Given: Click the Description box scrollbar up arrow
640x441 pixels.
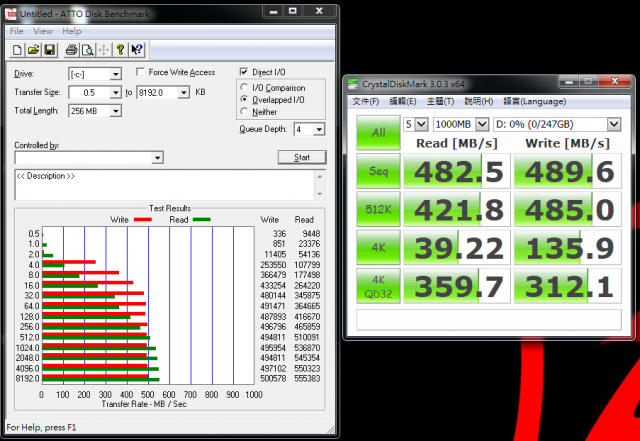Looking at the screenshot, I should [x=320, y=176].
